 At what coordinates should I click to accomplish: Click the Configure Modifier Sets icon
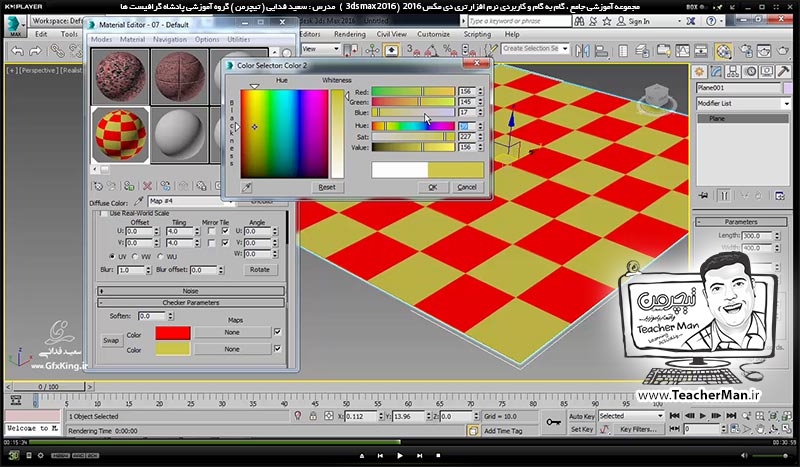click(x=780, y=195)
